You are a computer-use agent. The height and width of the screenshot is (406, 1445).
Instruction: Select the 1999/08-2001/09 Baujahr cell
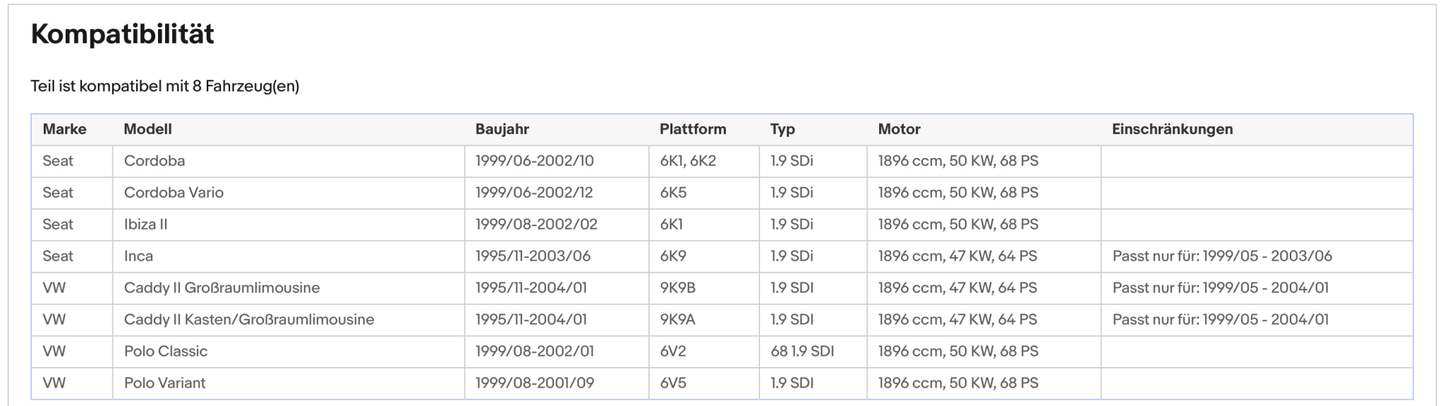click(536, 383)
